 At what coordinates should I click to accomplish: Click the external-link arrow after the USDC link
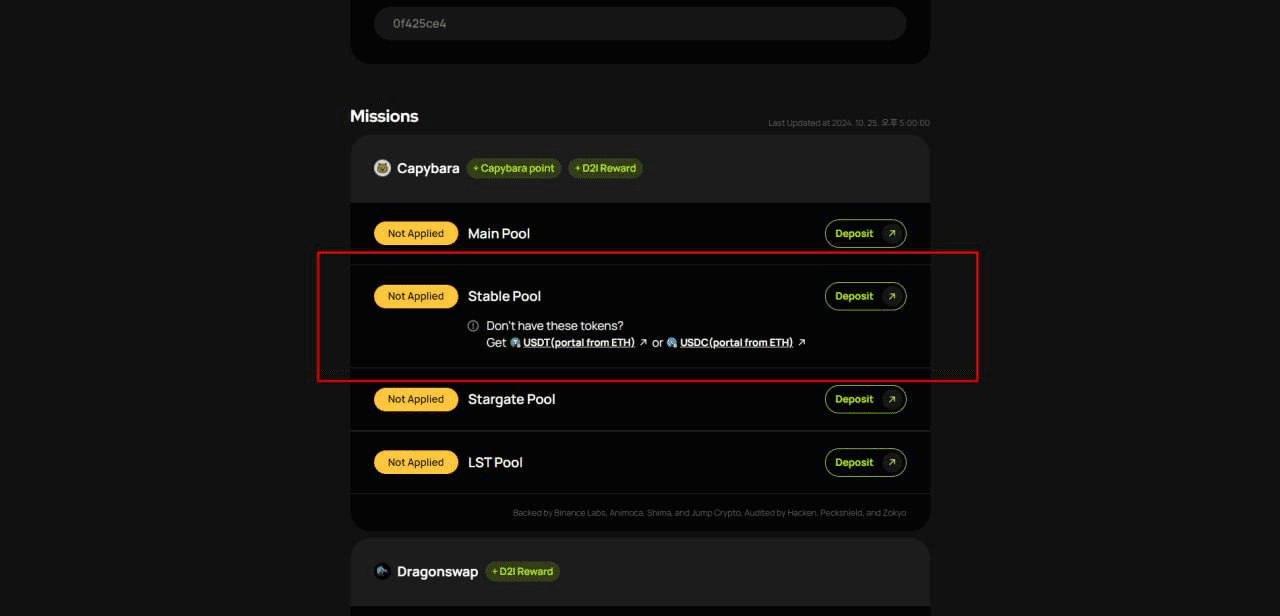pos(801,342)
